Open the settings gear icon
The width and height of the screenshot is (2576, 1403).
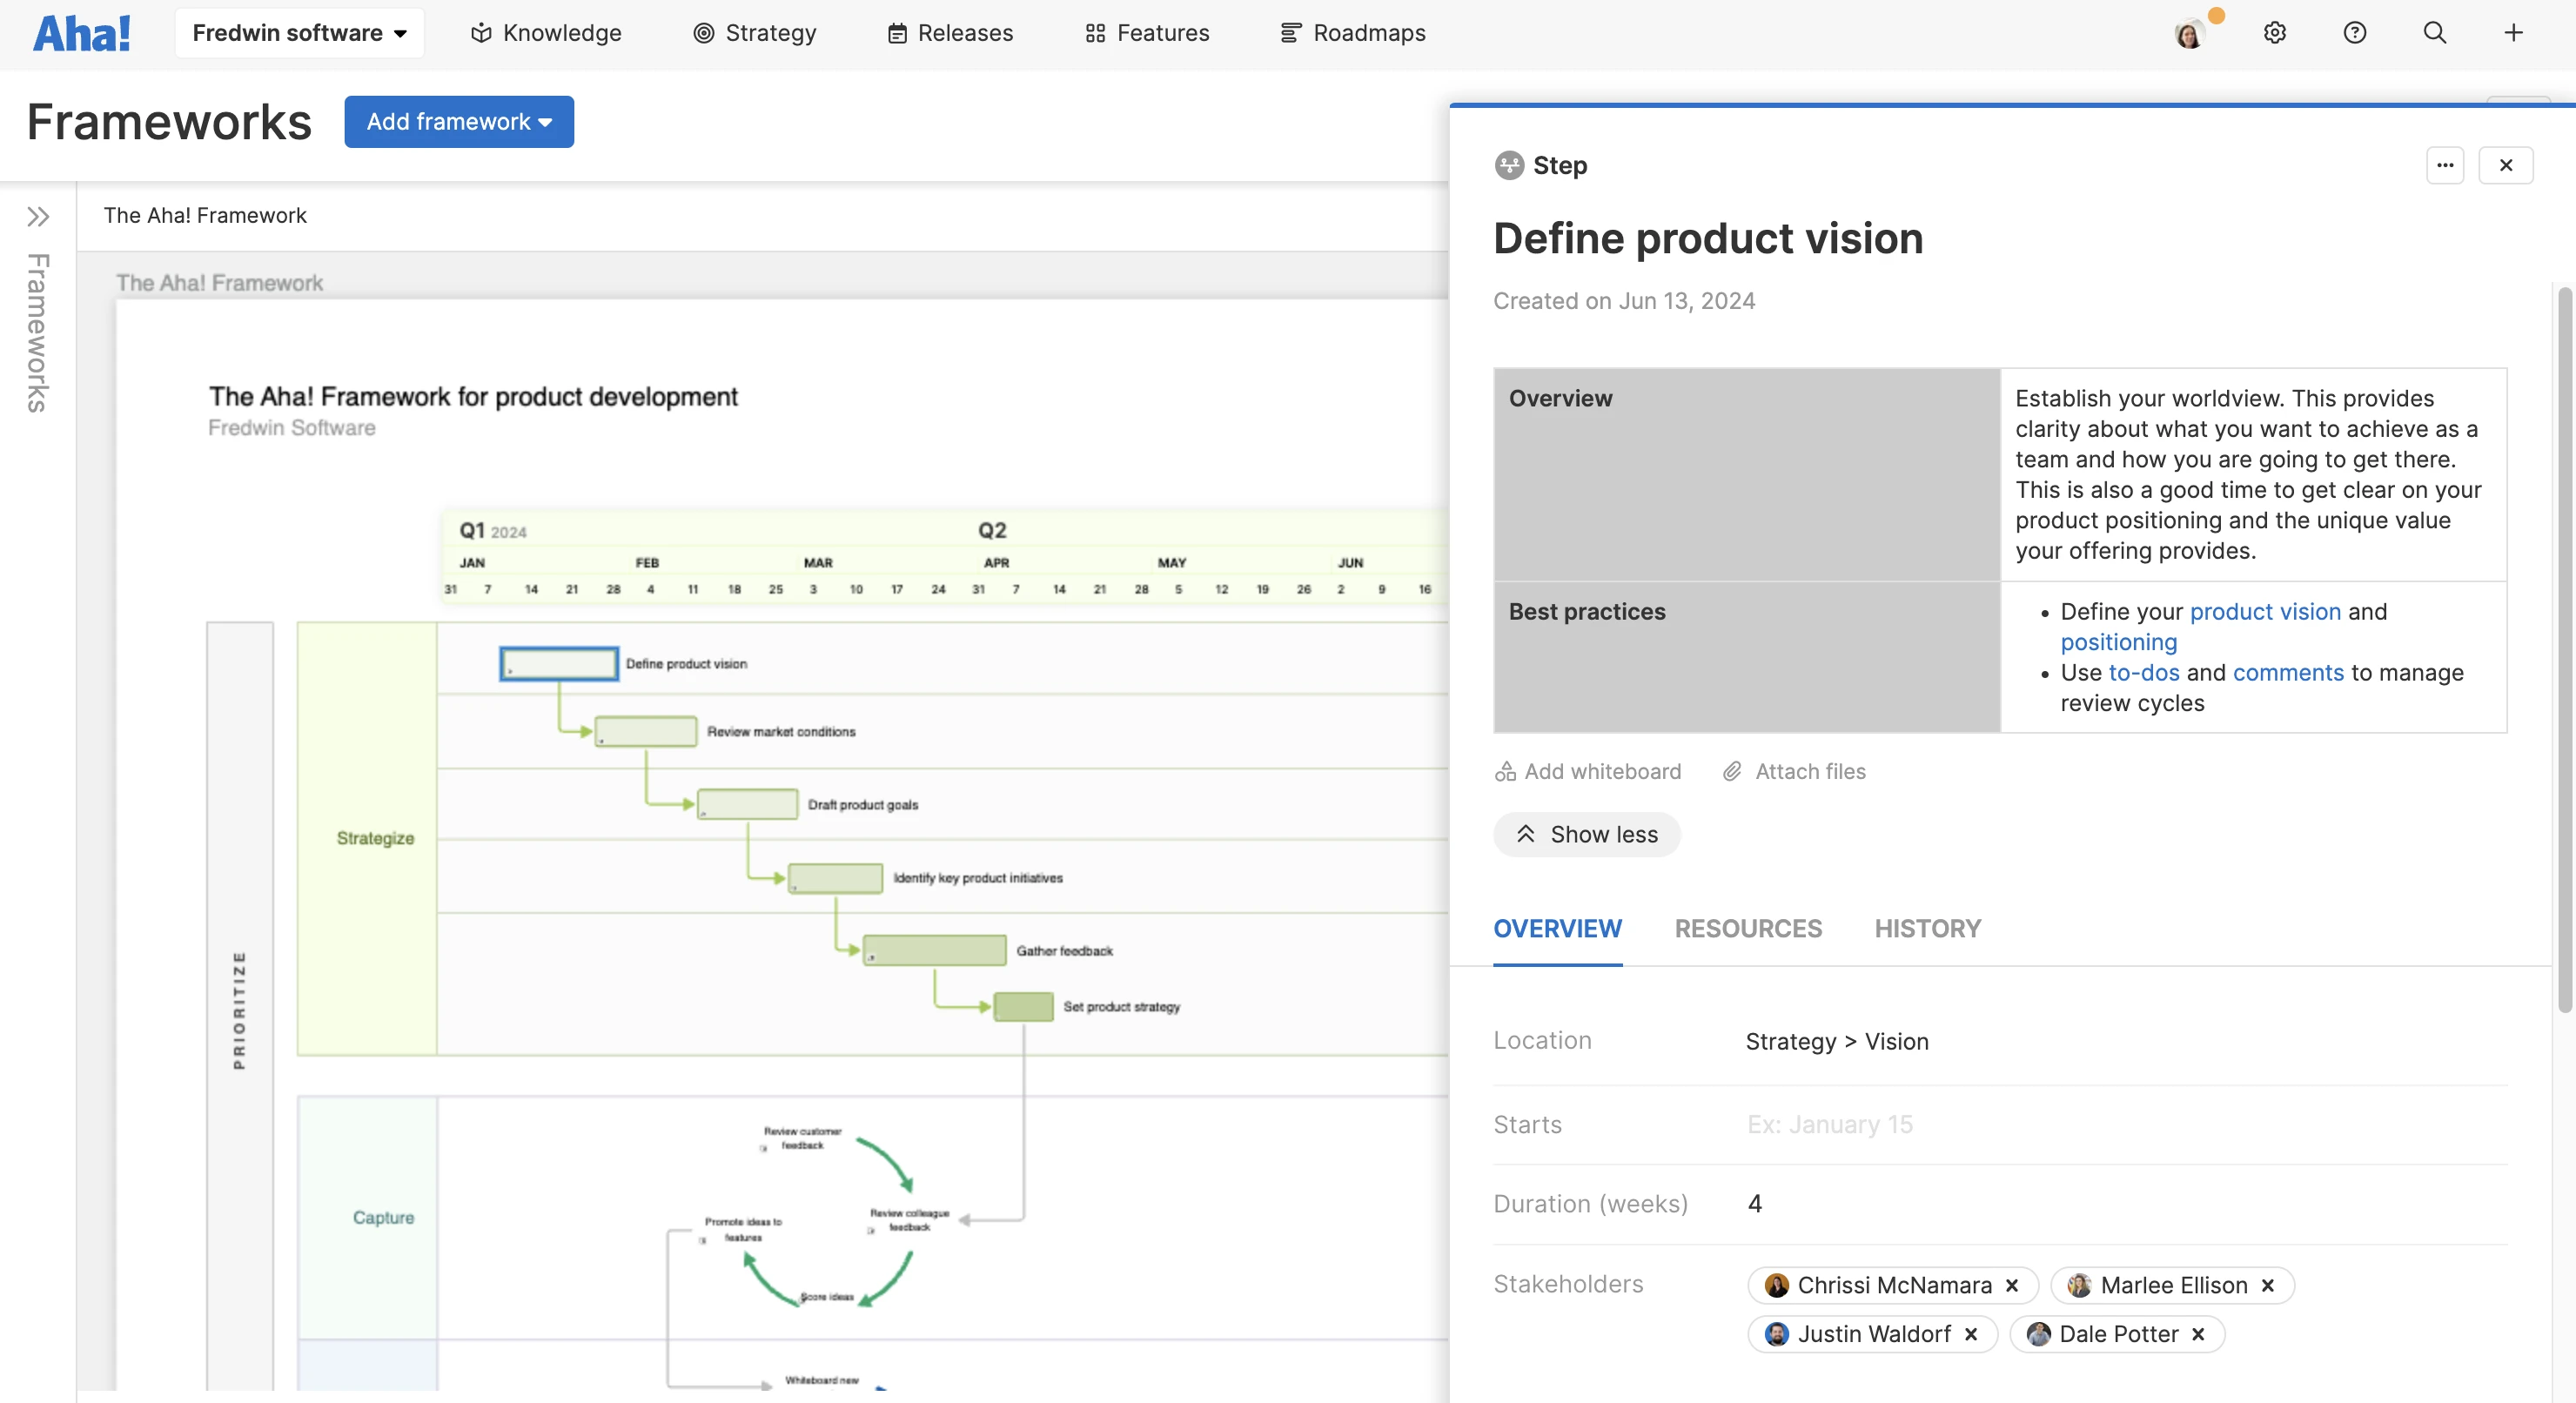click(2274, 33)
